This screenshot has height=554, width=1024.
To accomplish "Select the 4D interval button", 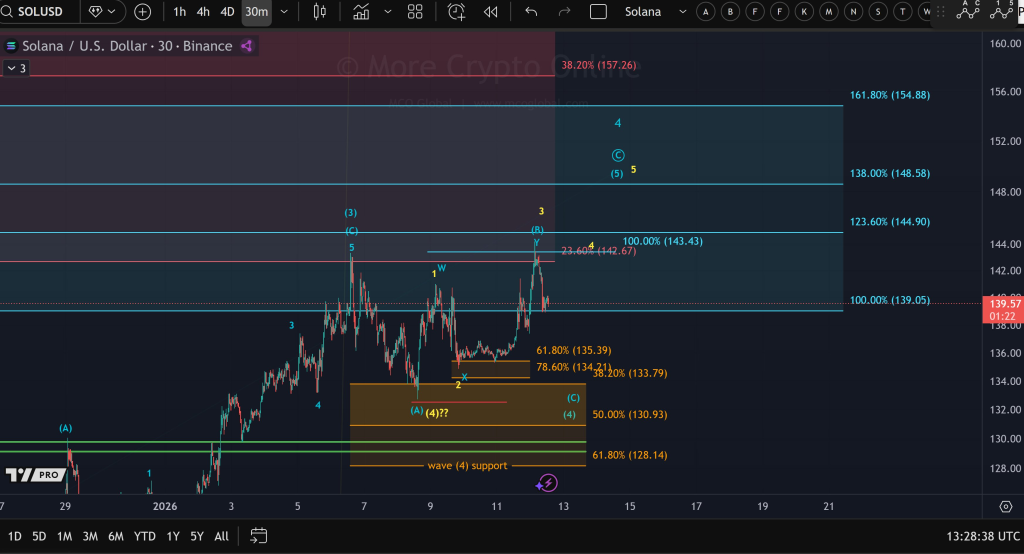I will click(228, 12).
